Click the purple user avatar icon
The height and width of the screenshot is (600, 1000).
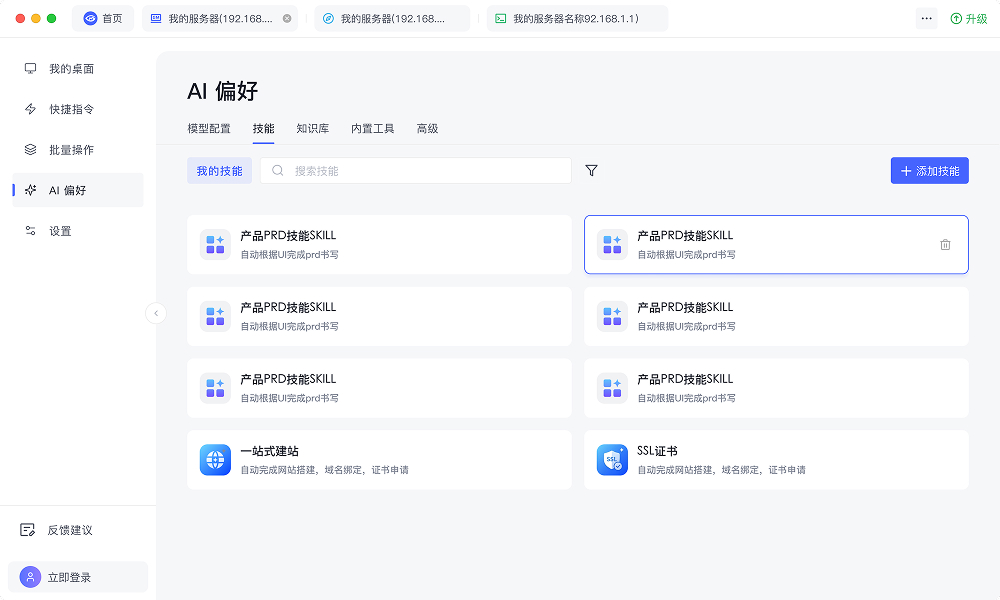coord(30,577)
